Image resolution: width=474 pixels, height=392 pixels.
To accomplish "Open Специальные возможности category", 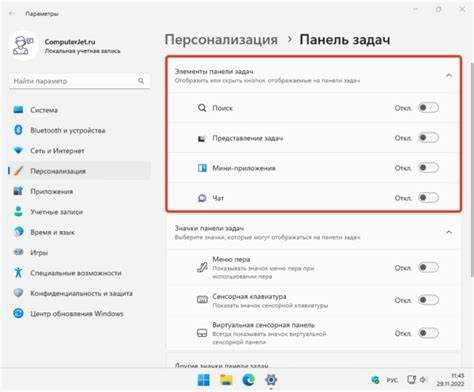I will [79, 273].
